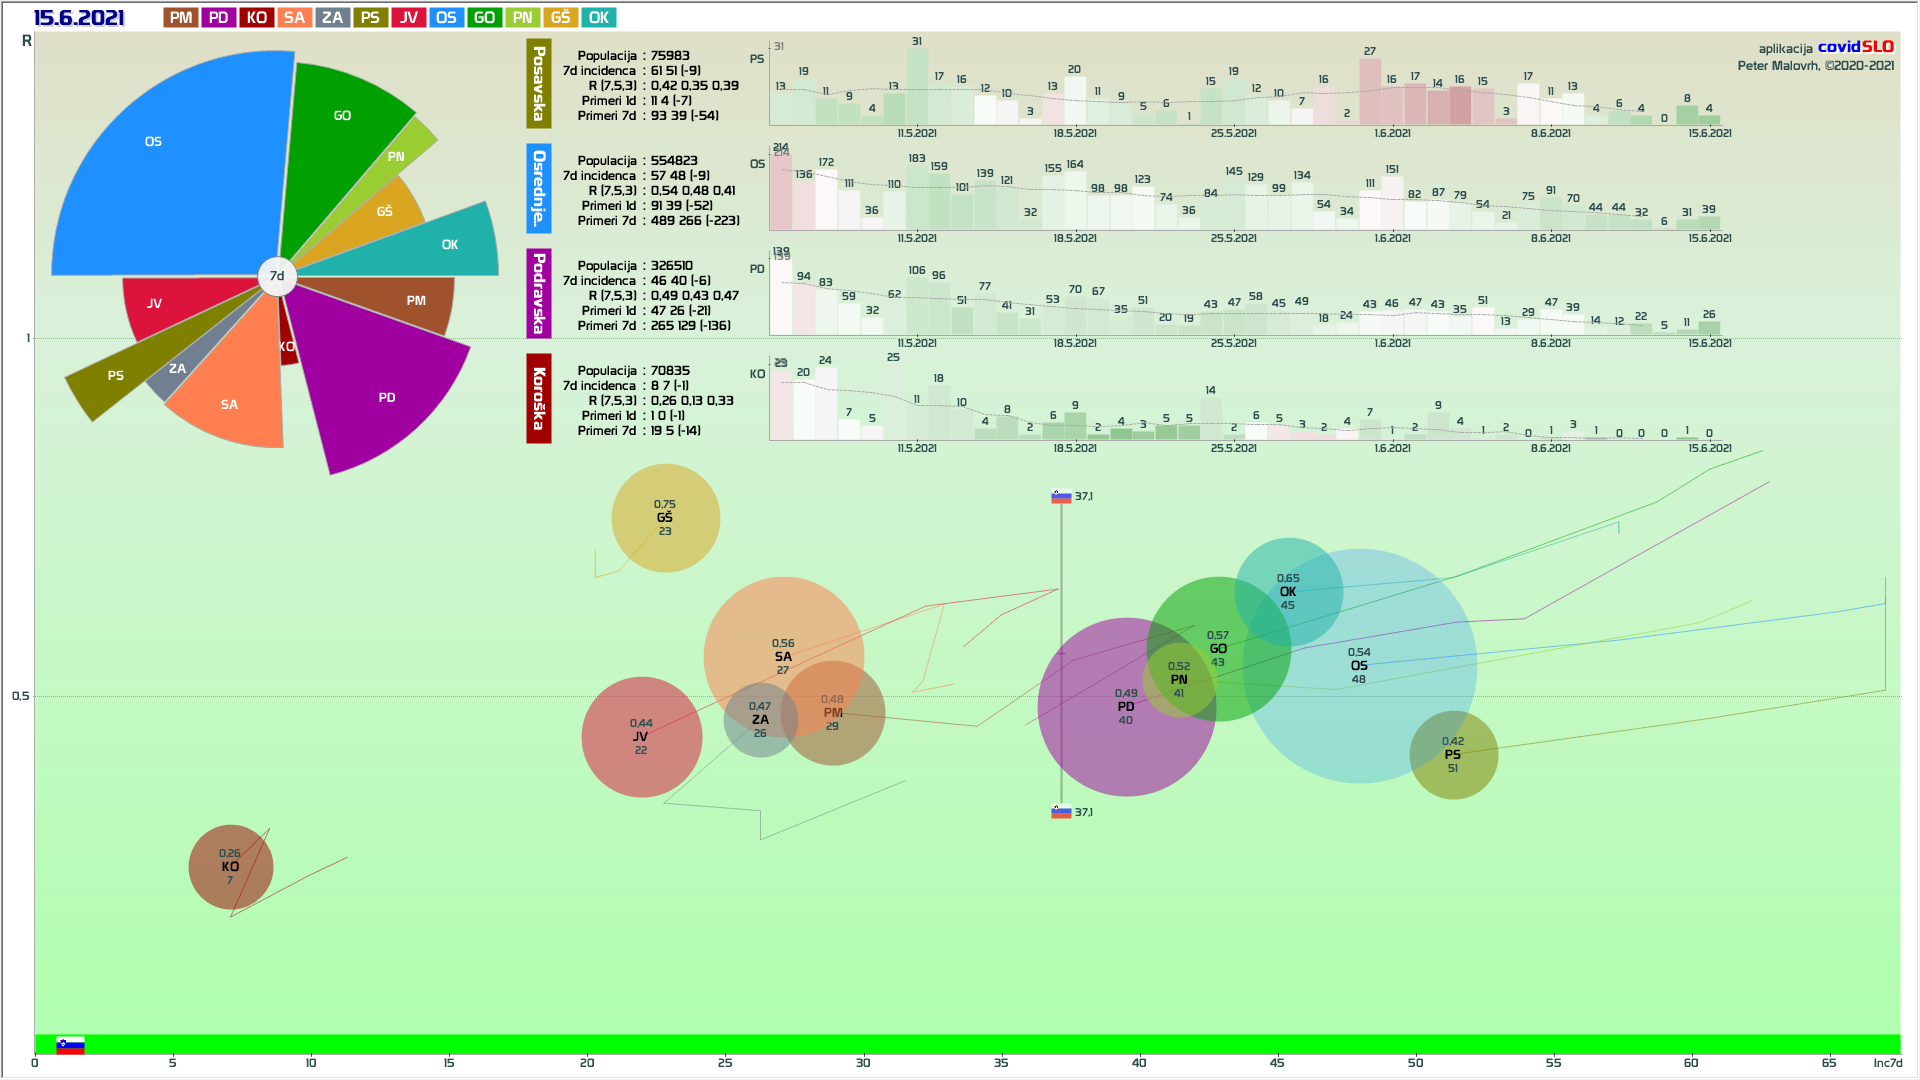Screen dimensions: 1920x1080
Task: Click the Posavska vertical label tab
Action: pos(539,84)
